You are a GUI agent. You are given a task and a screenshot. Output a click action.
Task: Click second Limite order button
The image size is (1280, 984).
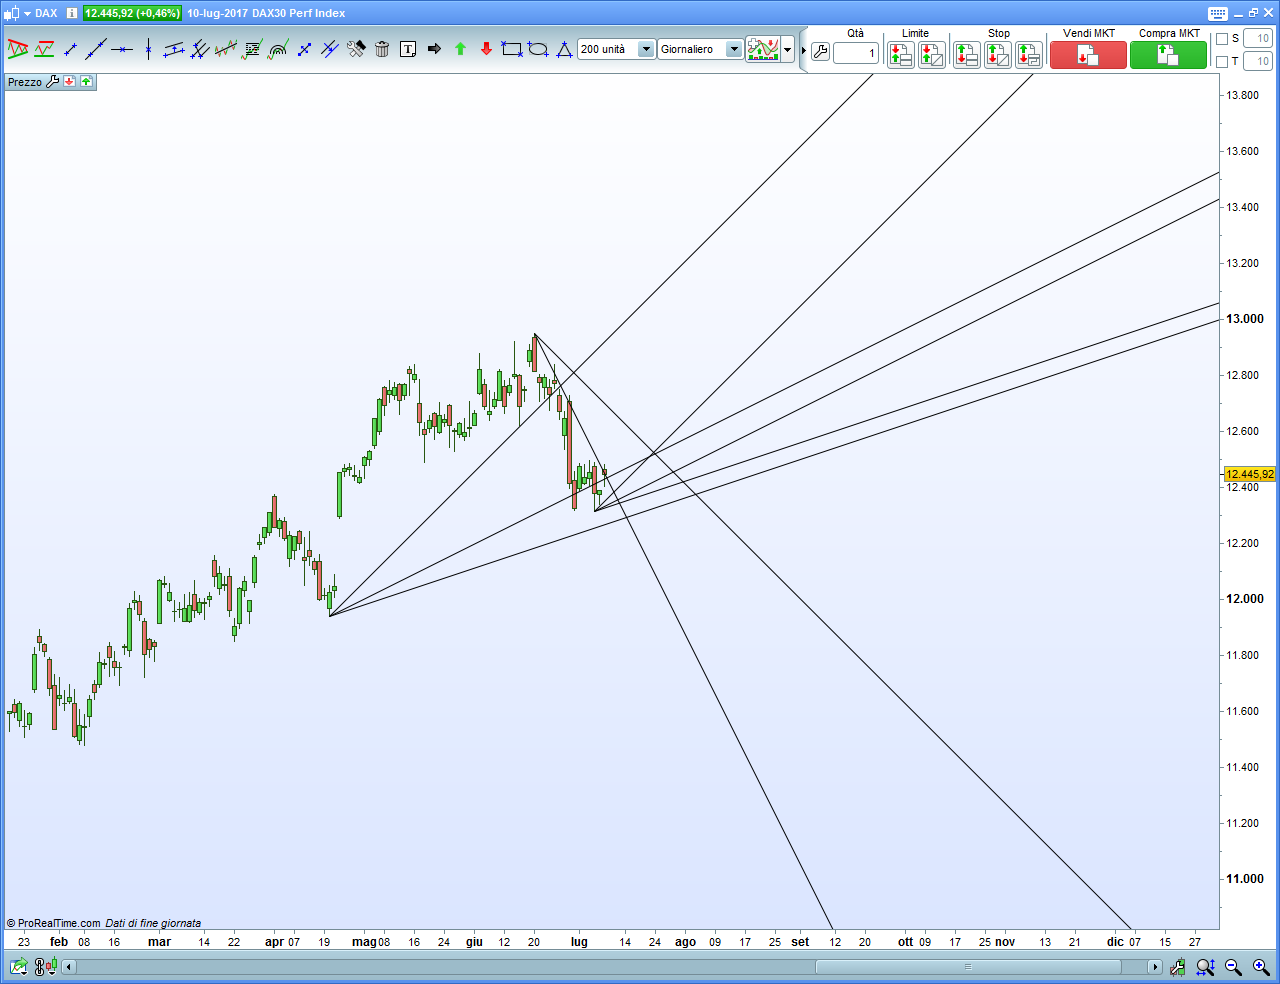932,55
